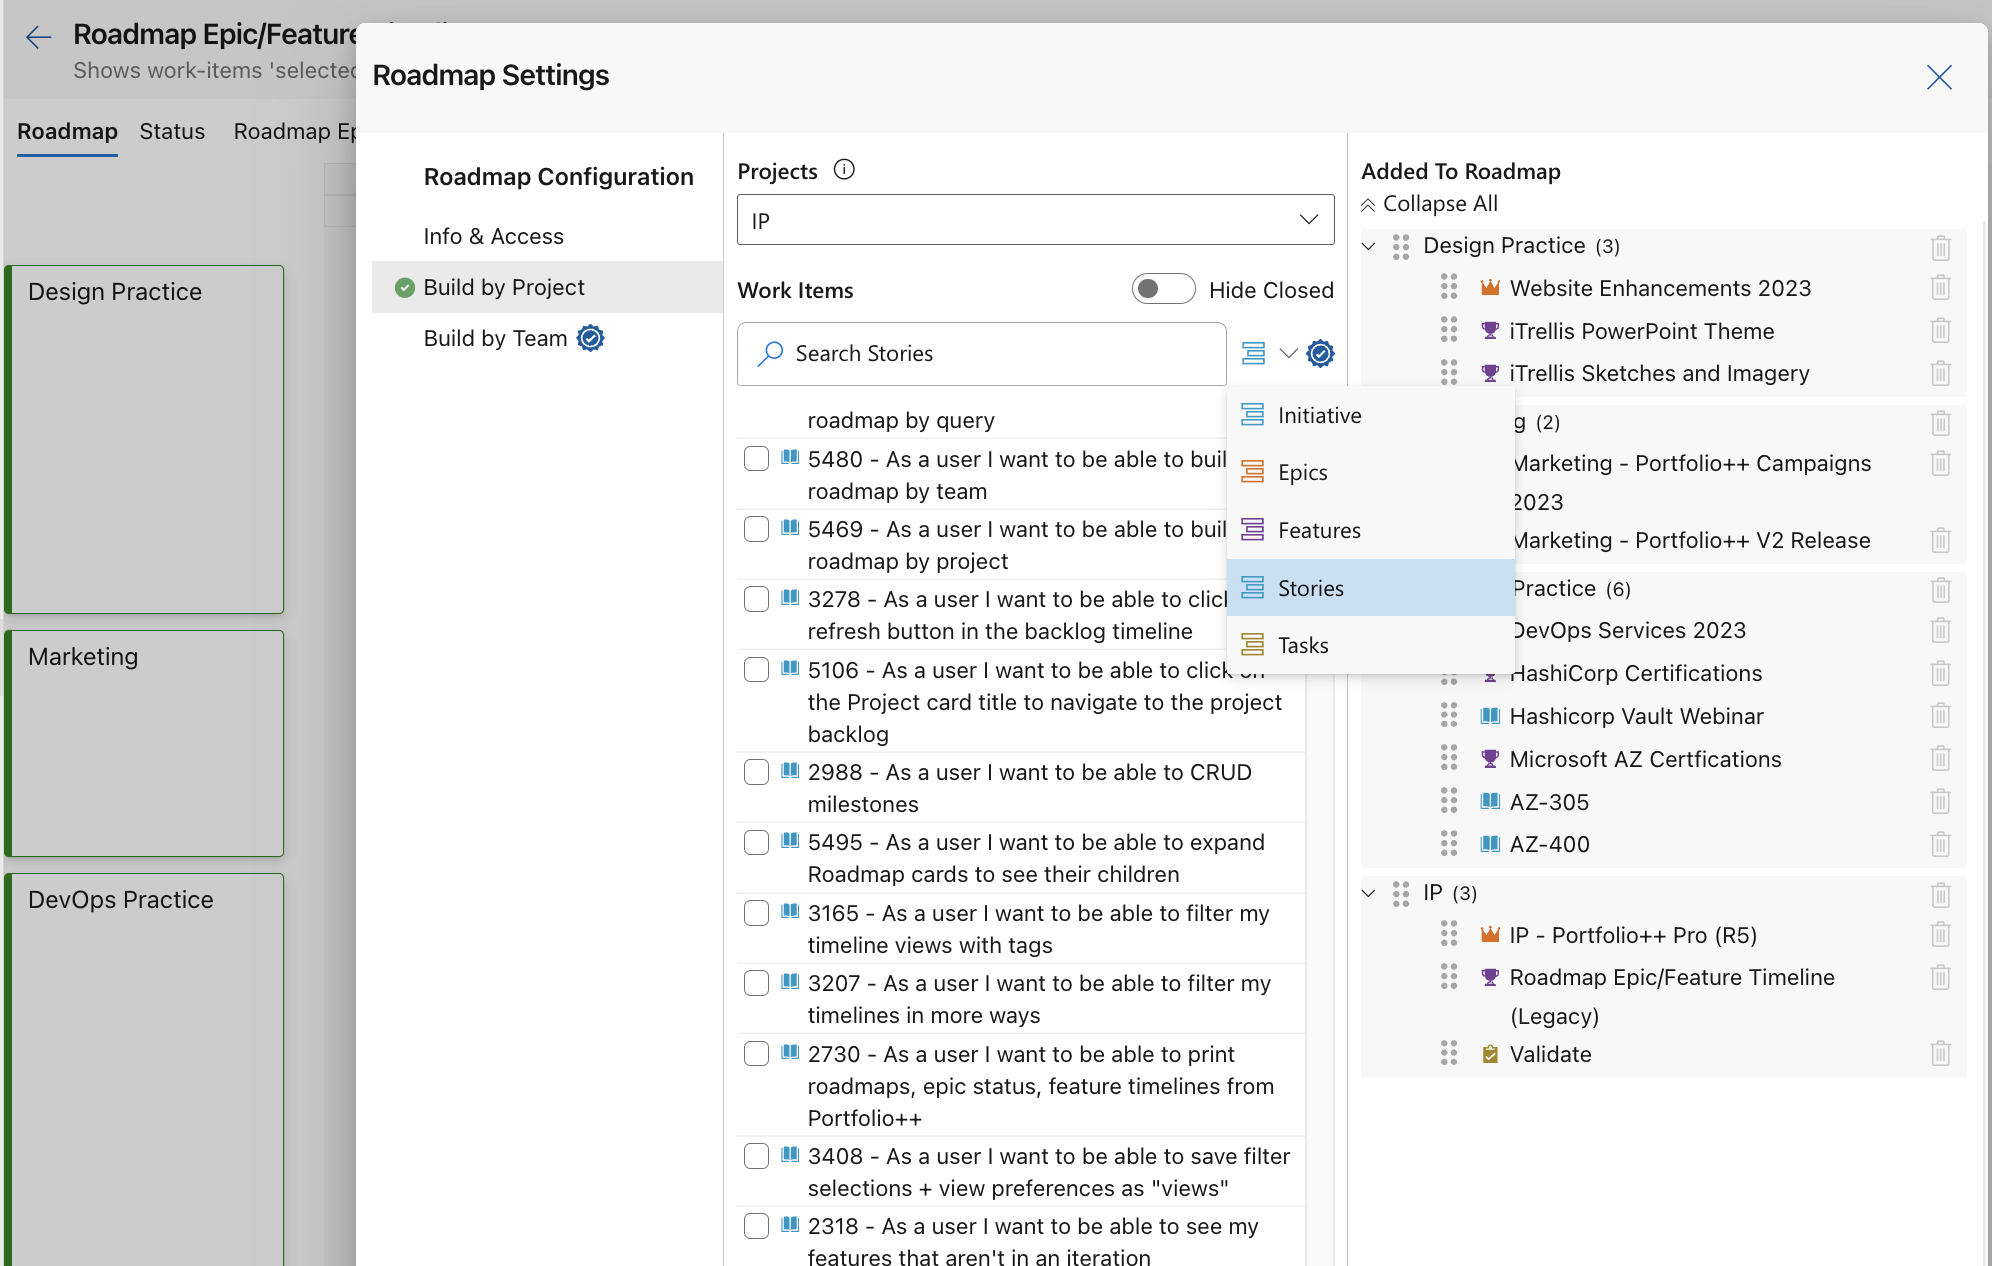Click the back arrow icon

pos(38,38)
